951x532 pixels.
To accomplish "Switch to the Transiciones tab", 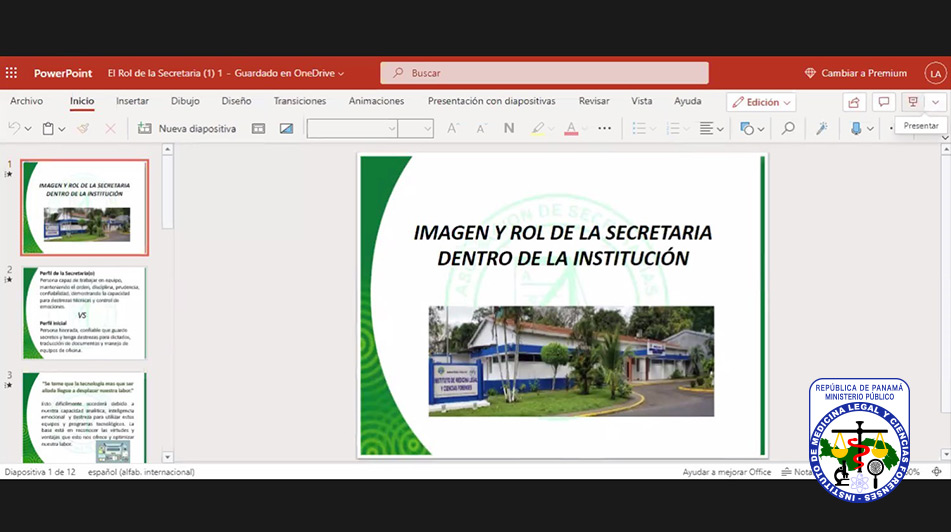I will [300, 101].
